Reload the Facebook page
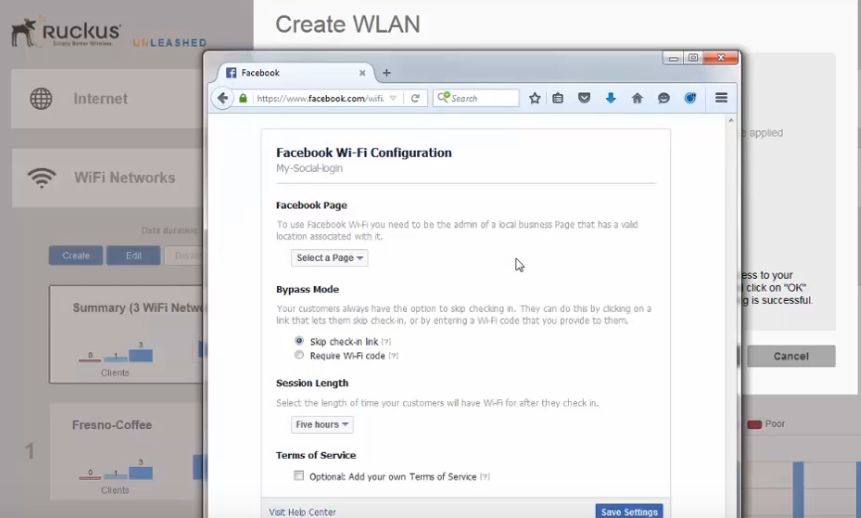 pyautogui.click(x=415, y=98)
